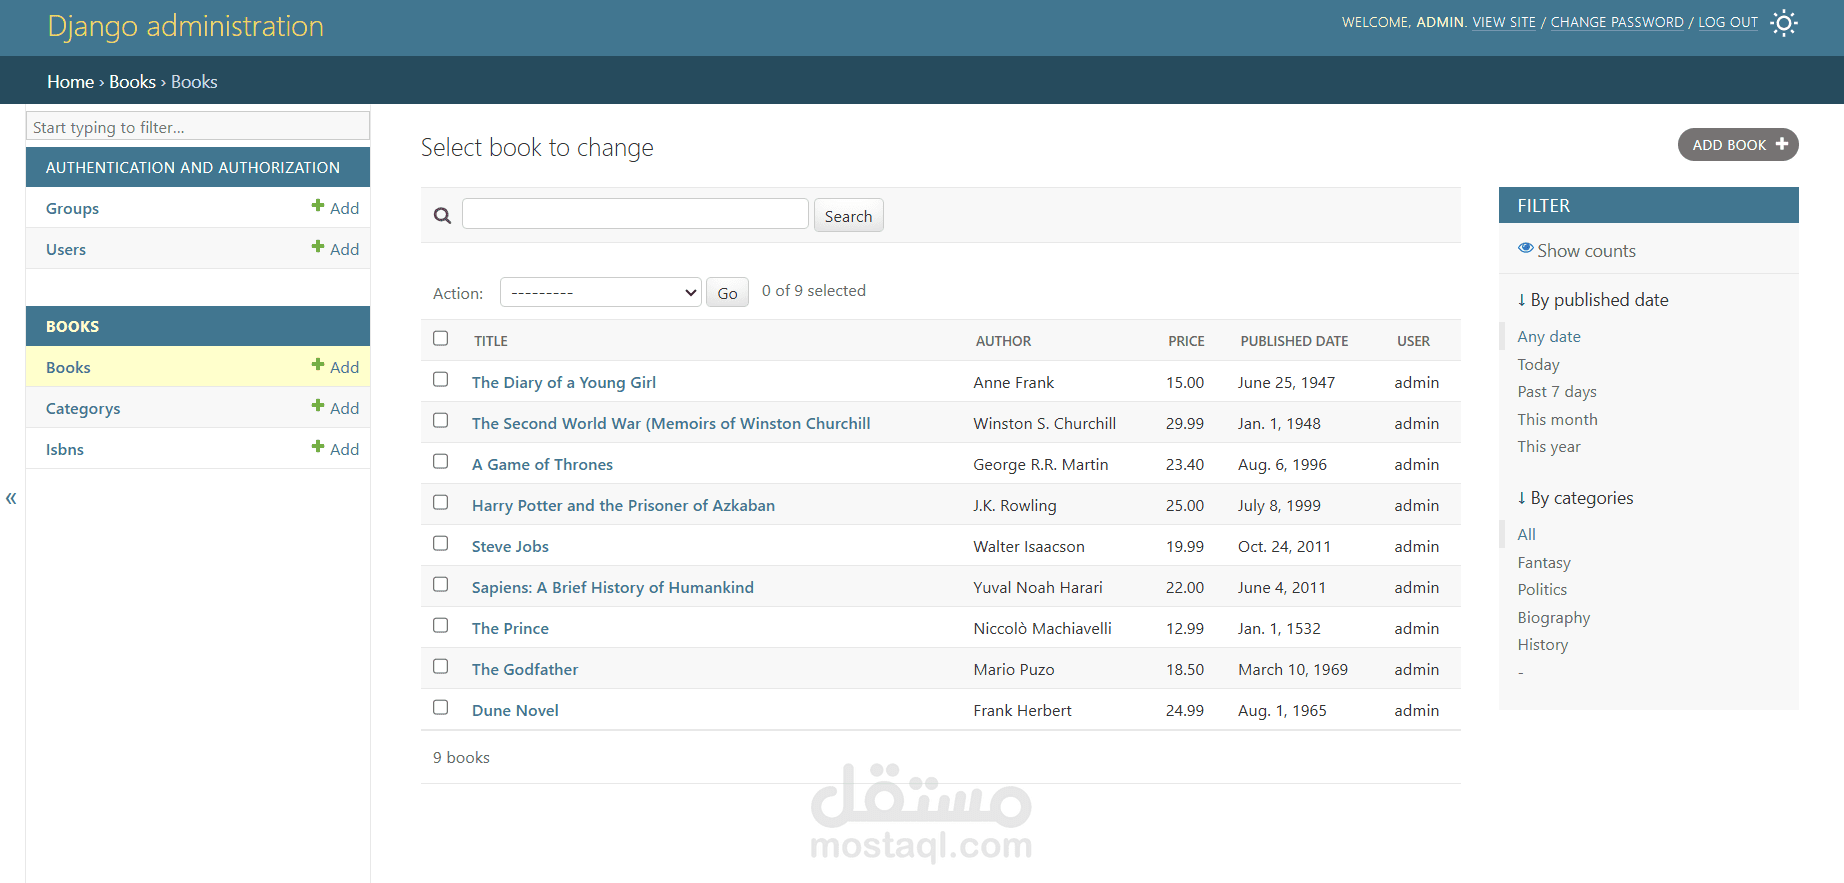
Task: Filter categories by History
Action: (1542, 644)
